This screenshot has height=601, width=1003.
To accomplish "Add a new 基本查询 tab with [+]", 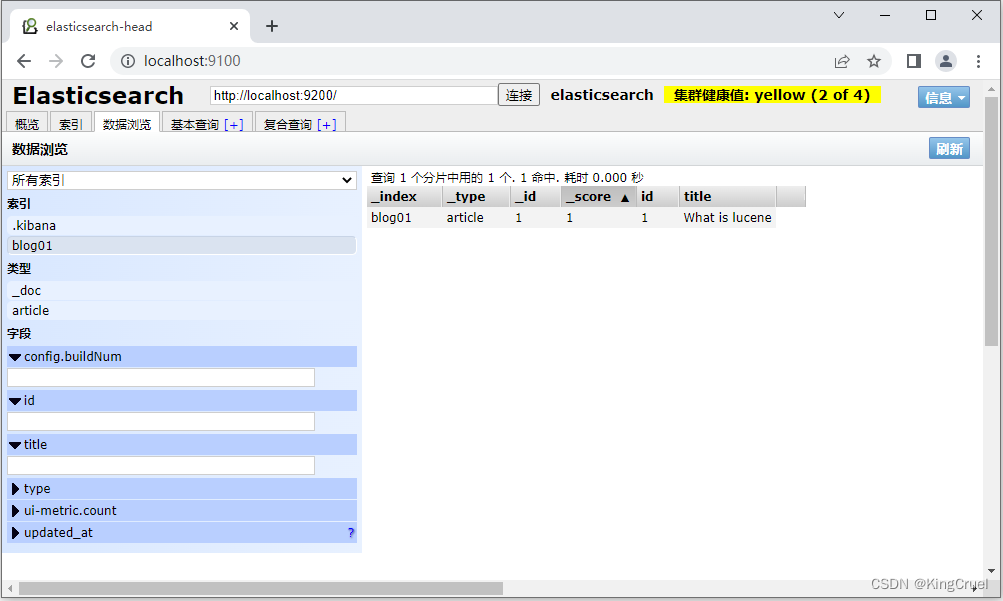I will pyautogui.click(x=233, y=125).
